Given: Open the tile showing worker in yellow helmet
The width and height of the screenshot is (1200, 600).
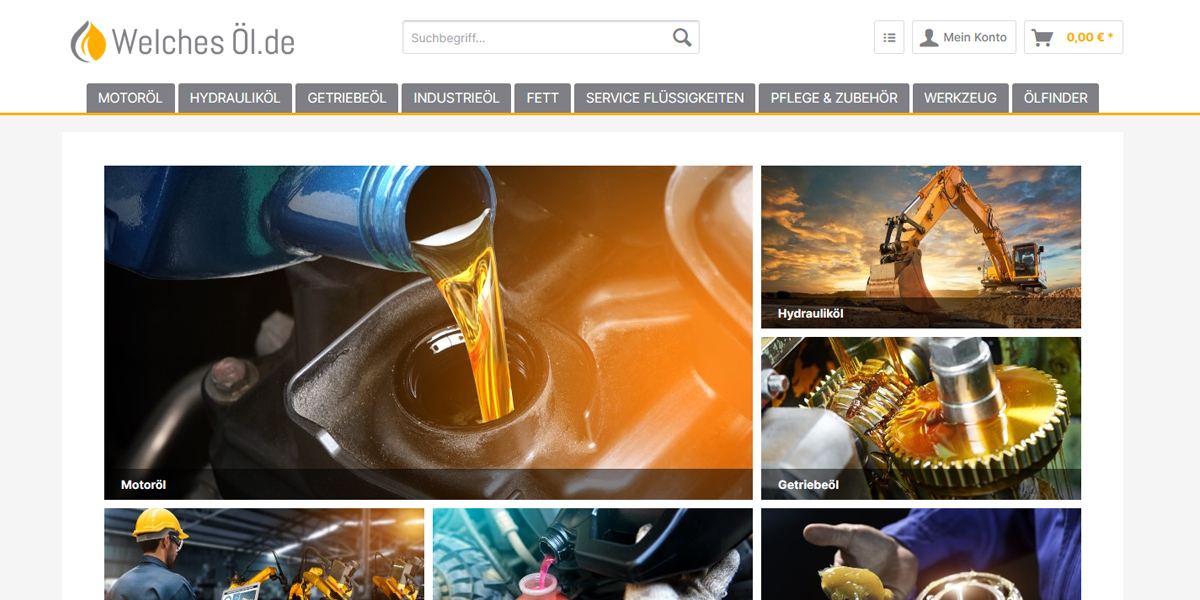Looking at the screenshot, I should 264,554.
